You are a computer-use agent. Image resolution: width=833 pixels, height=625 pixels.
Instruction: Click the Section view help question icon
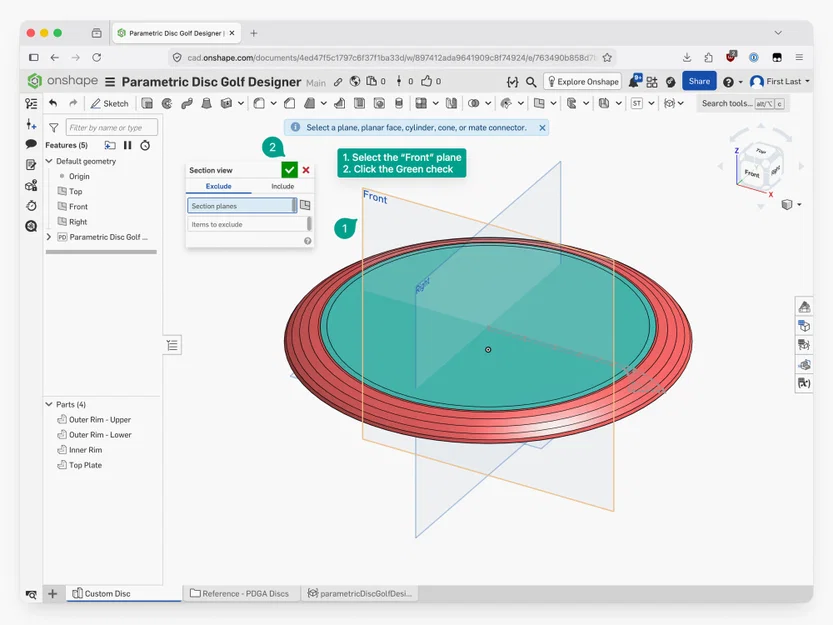click(308, 241)
